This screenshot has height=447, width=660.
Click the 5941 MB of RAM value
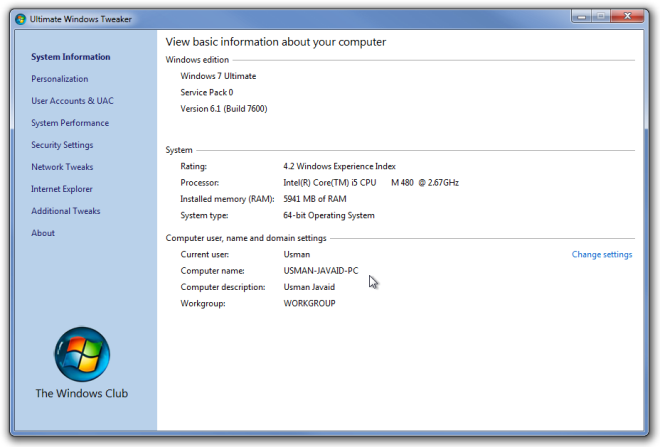tap(315, 199)
